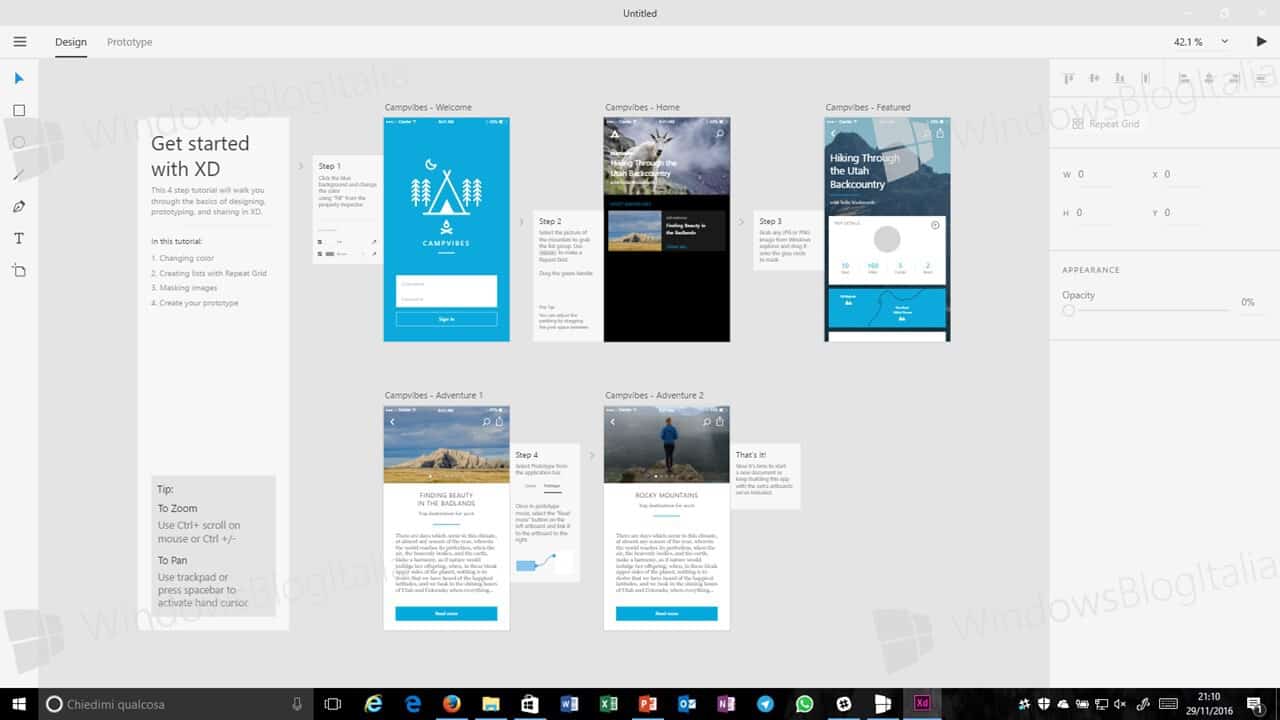Screen dimensions: 1280x720
Task: Click the Opacity 0% value
Action: [1247, 302]
